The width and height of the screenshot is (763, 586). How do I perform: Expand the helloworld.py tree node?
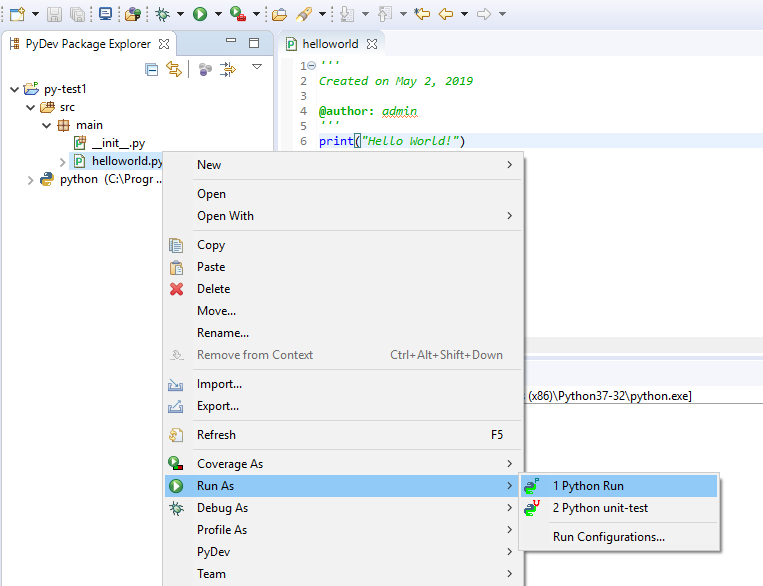pyautogui.click(x=62, y=162)
